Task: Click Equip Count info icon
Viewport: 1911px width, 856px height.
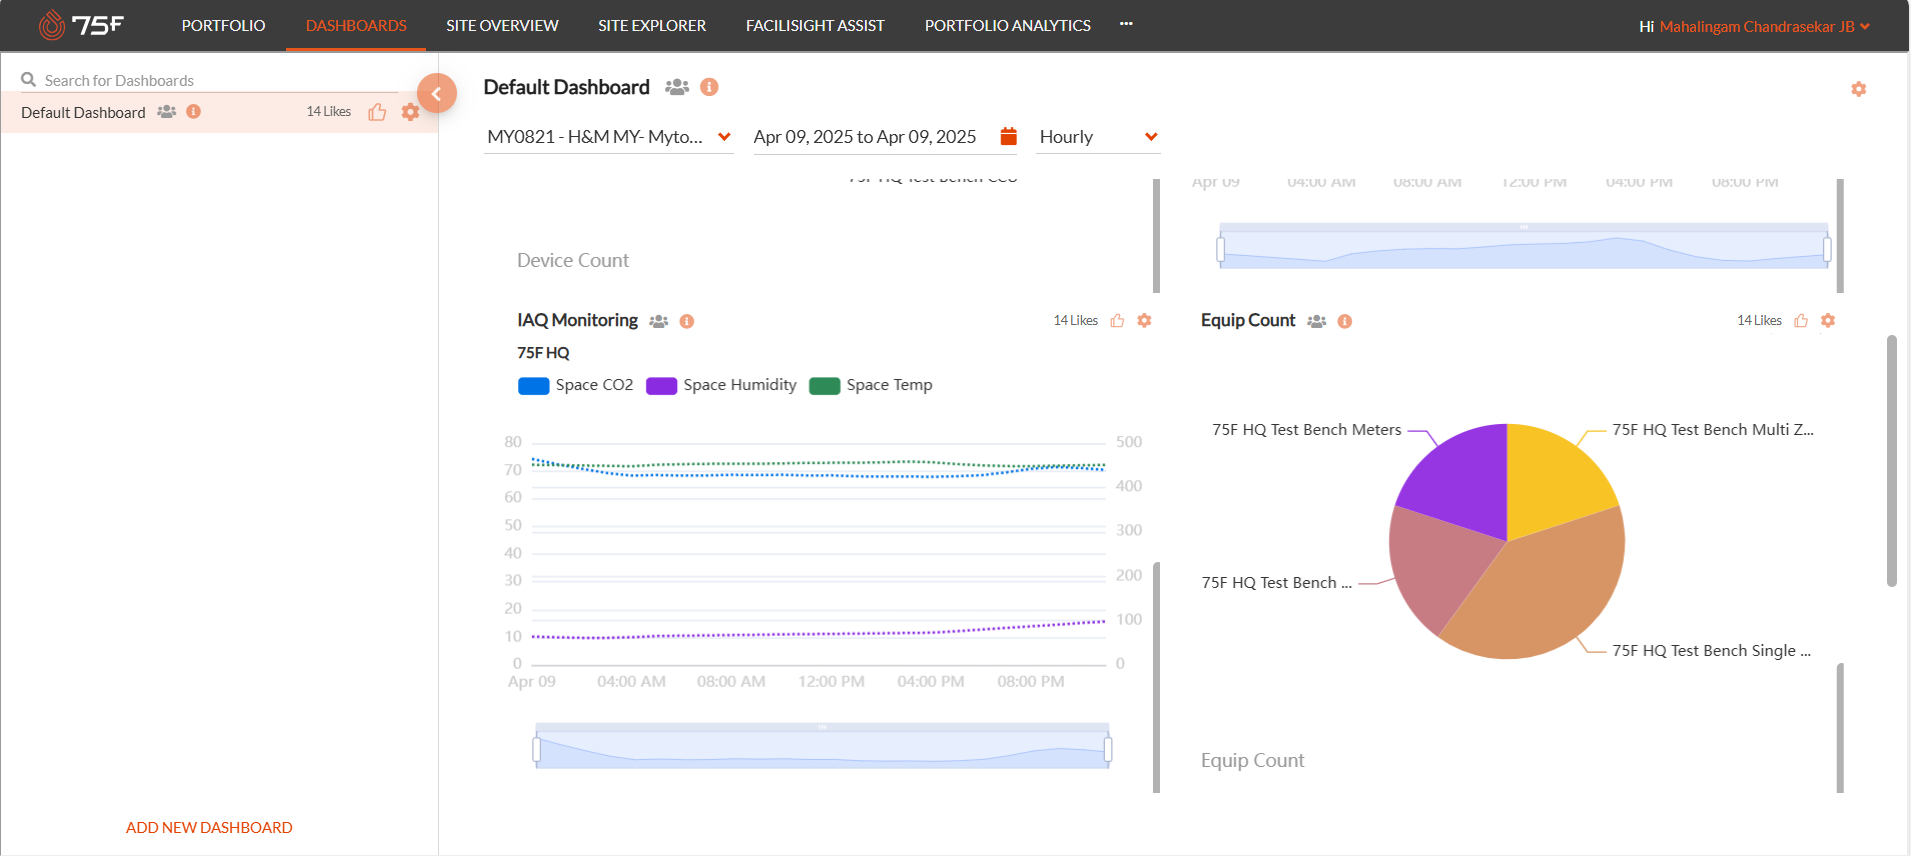Action: click(1345, 321)
